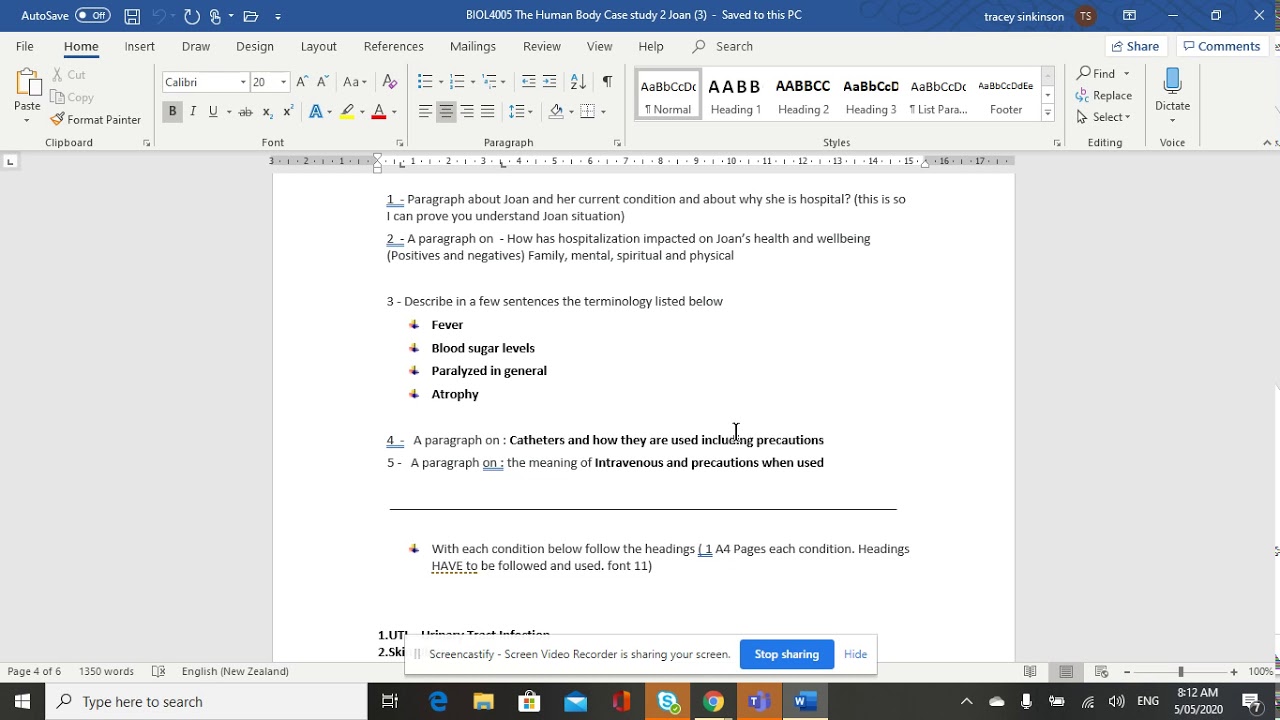This screenshot has width=1280, height=720.
Task: Click the Windows Start button
Action: (22, 702)
